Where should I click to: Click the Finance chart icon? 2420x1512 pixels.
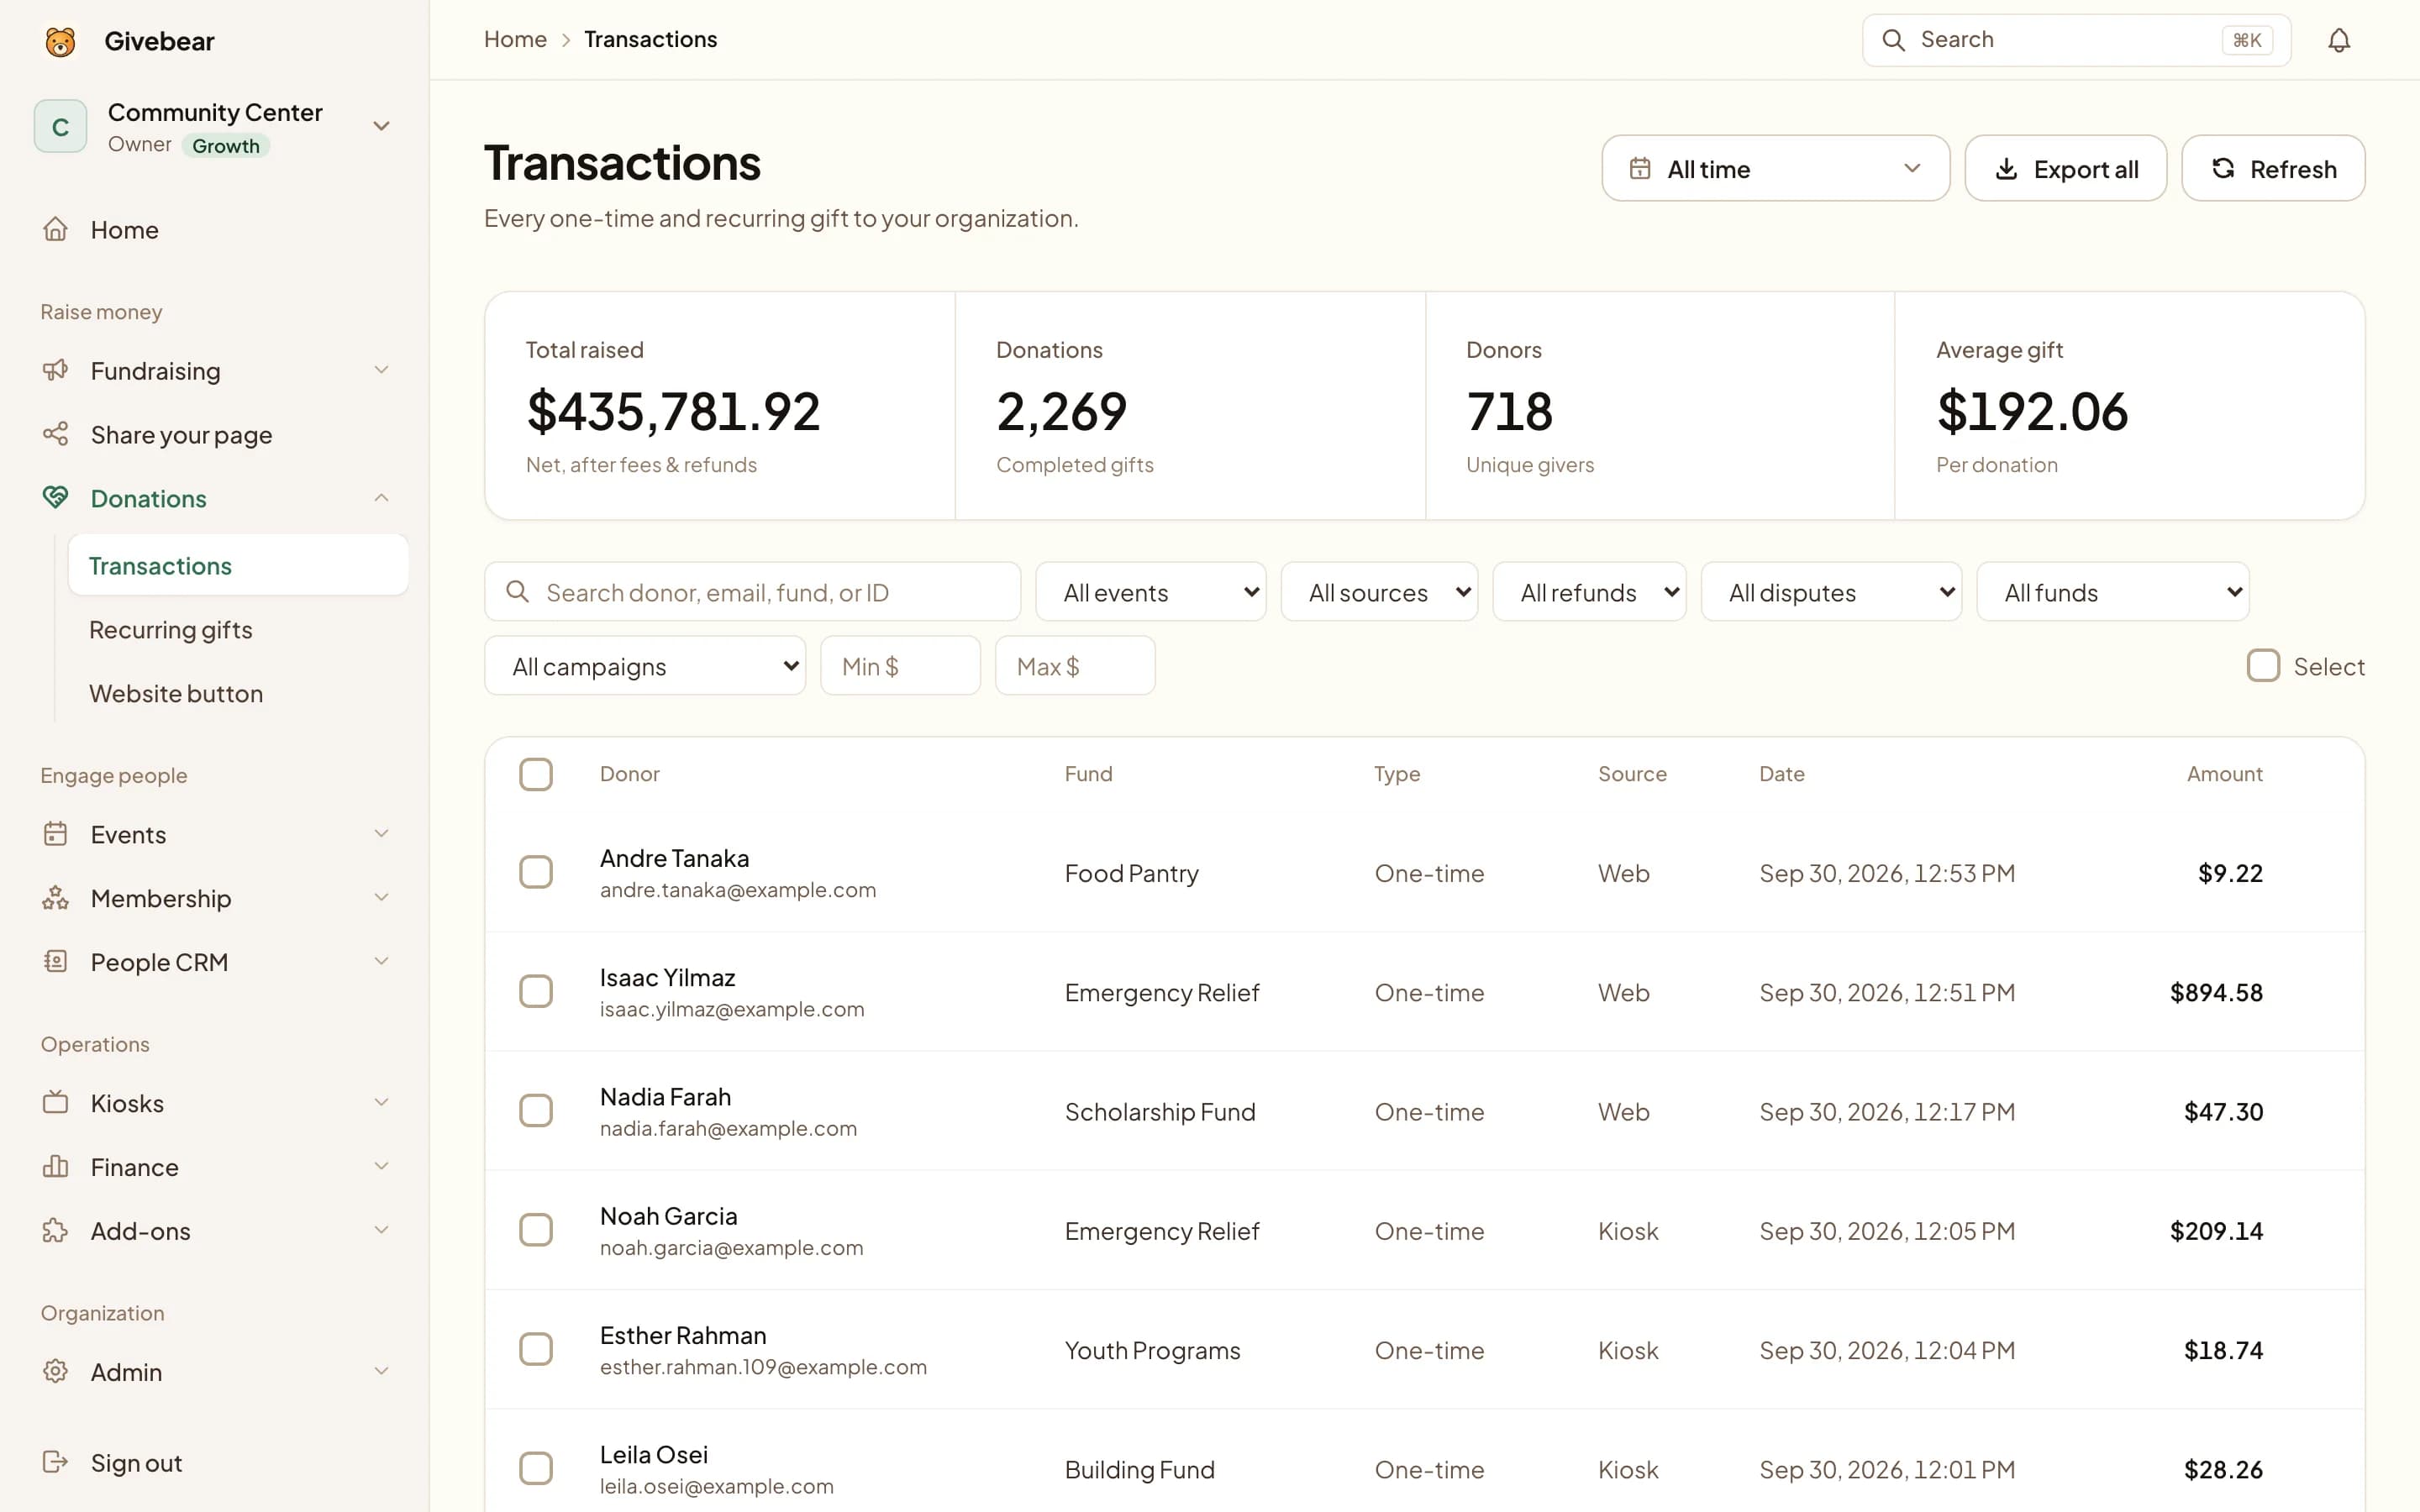pos(55,1166)
